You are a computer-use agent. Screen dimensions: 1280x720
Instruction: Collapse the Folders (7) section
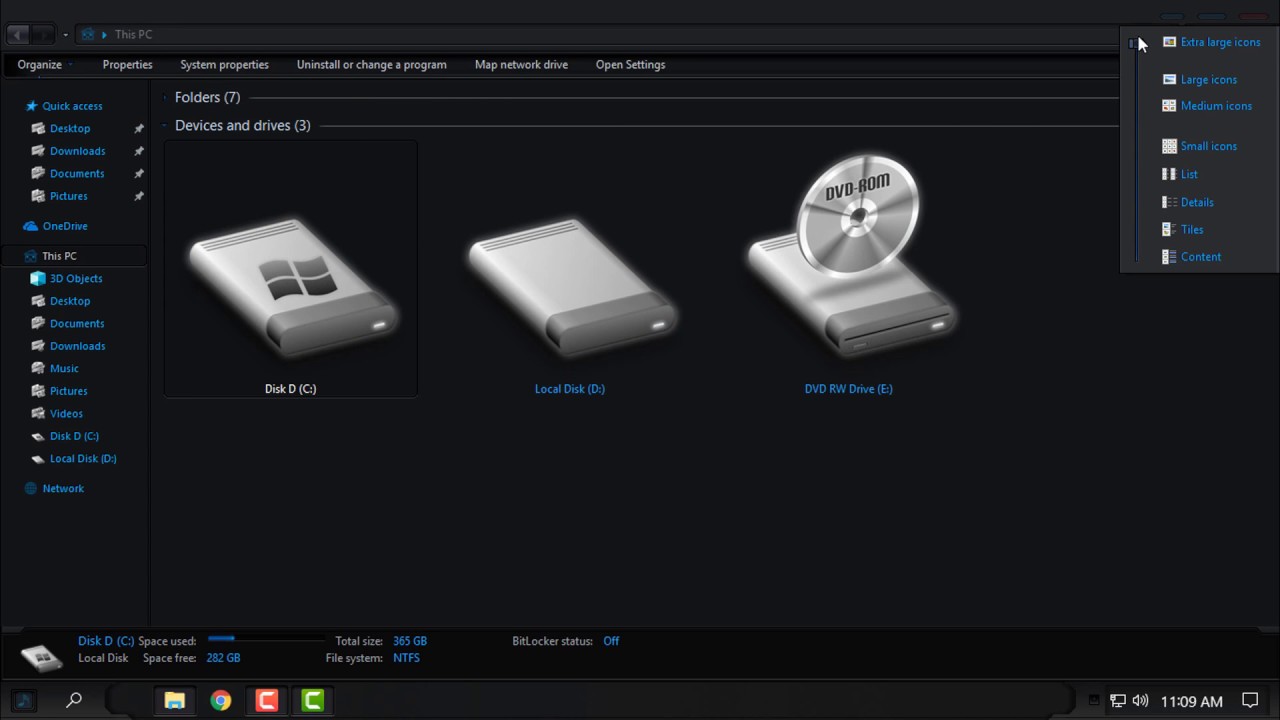click(x=166, y=97)
